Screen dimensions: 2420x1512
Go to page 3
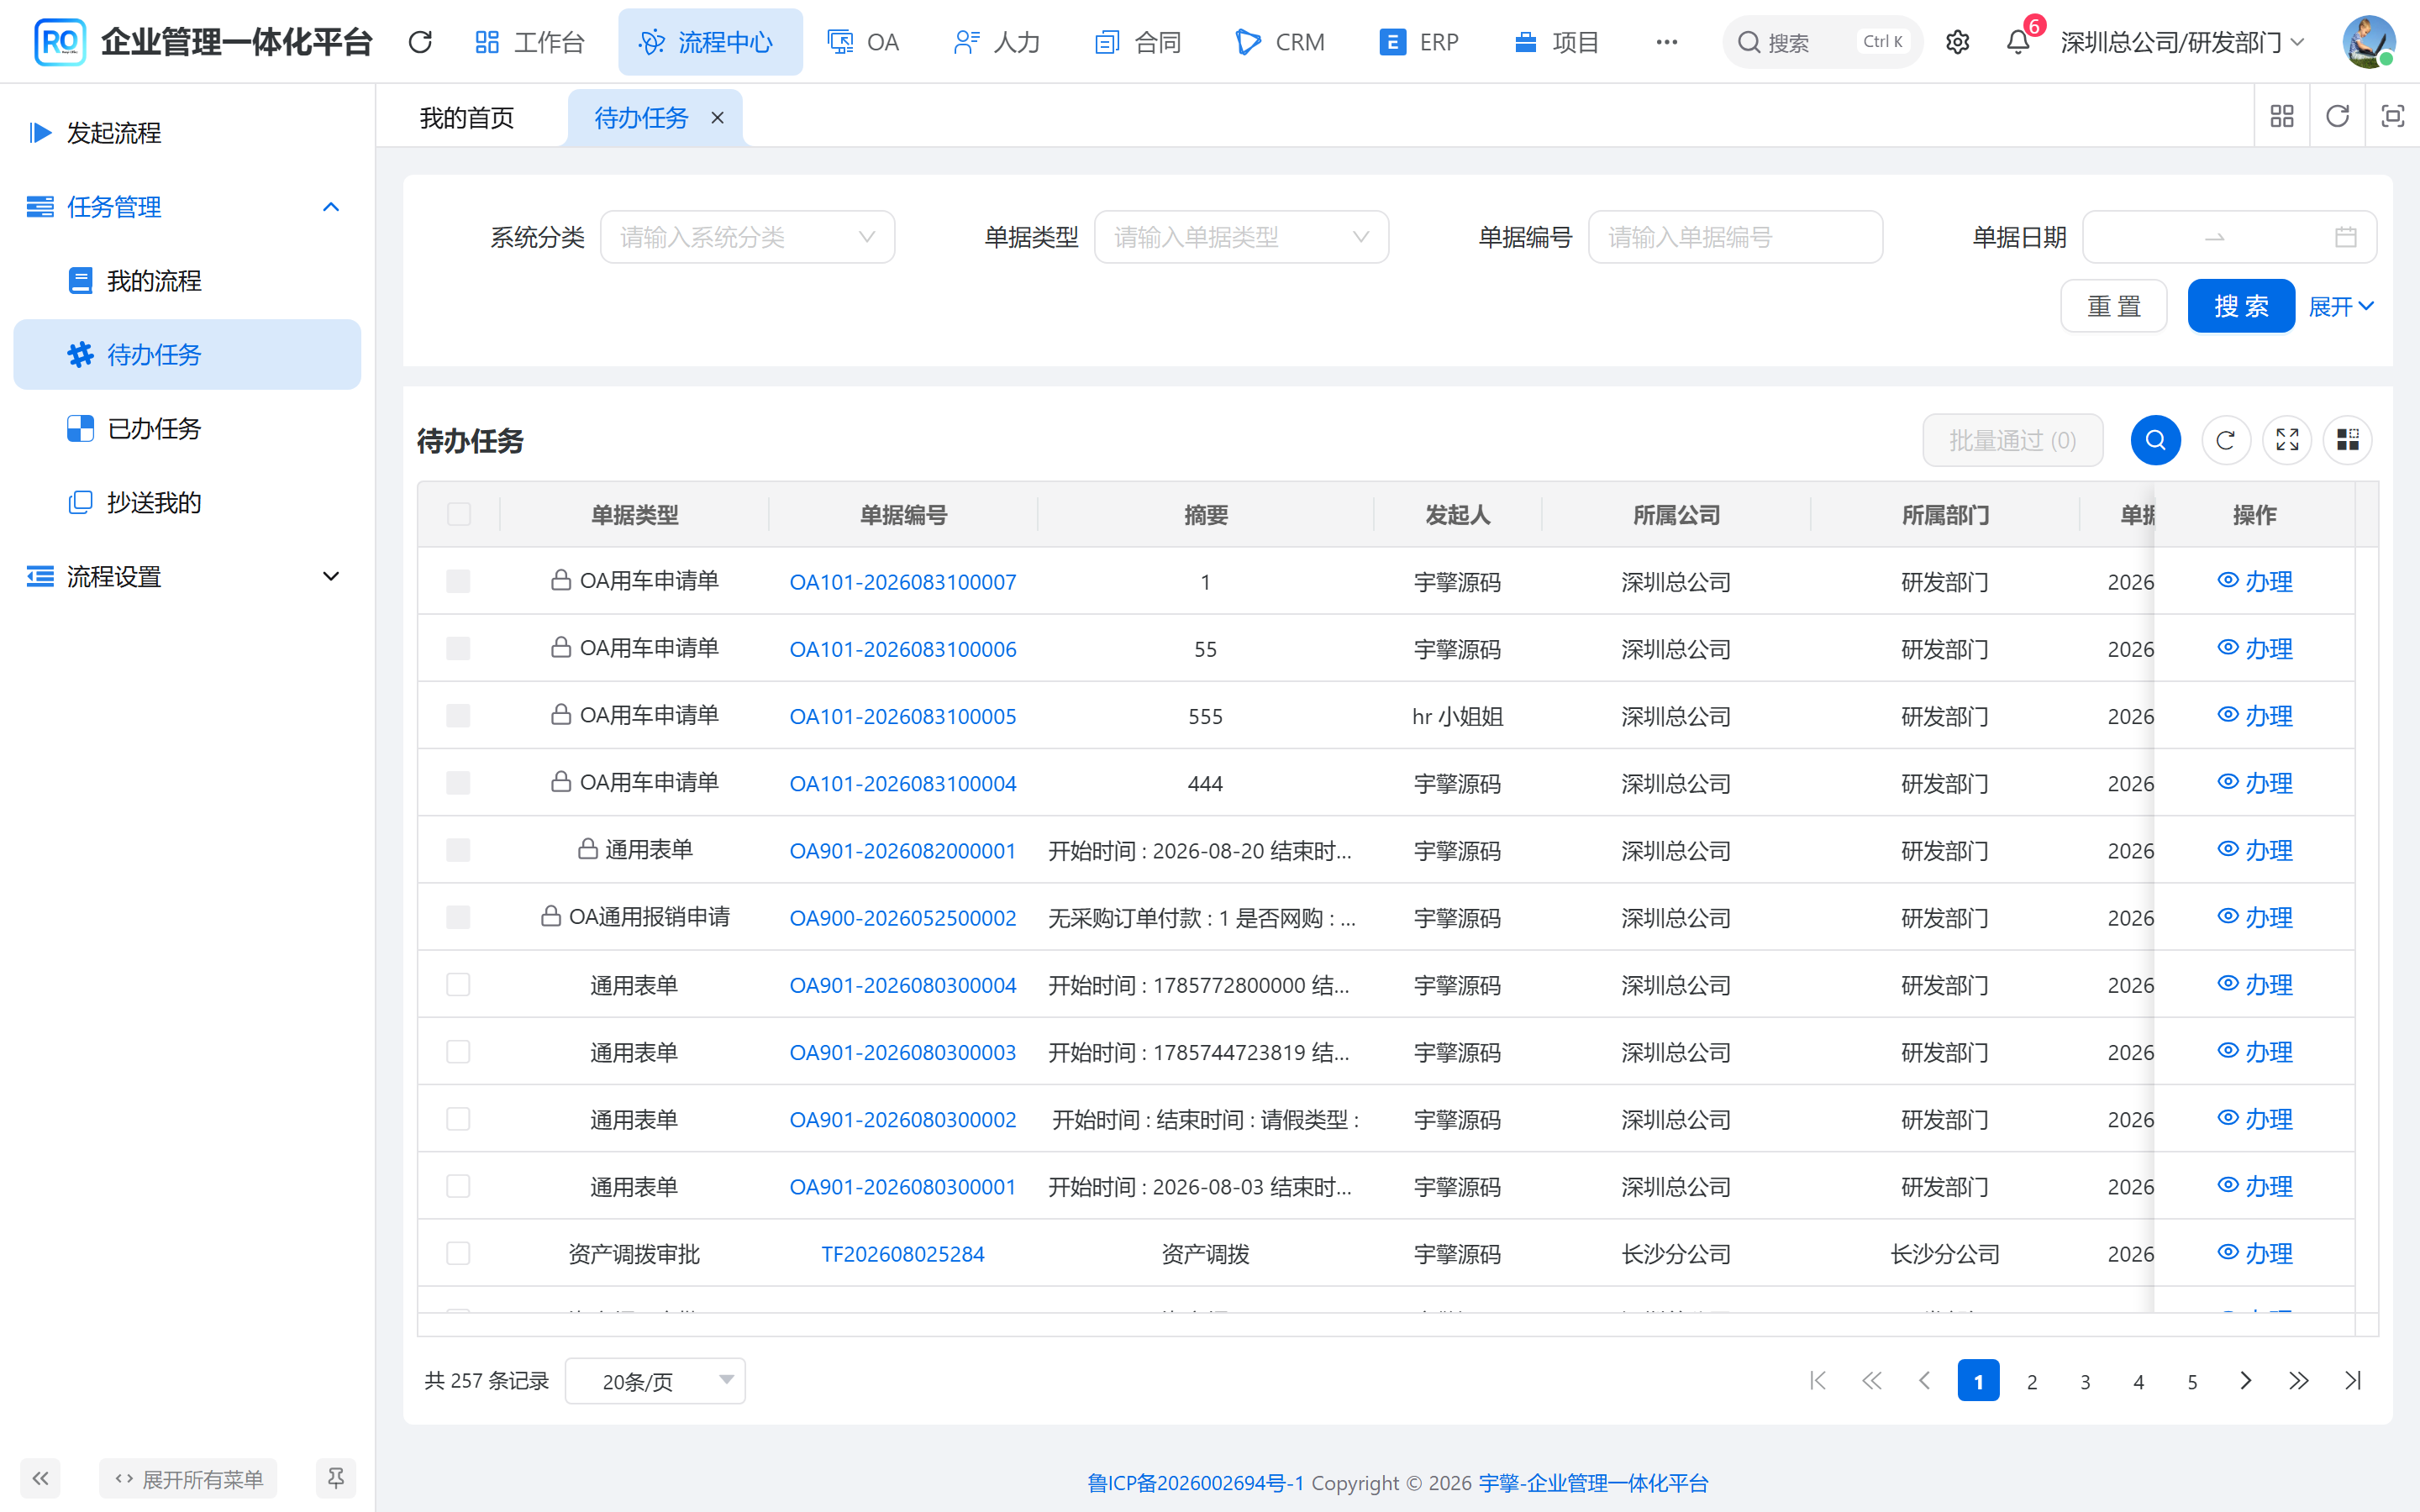(2085, 1381)
